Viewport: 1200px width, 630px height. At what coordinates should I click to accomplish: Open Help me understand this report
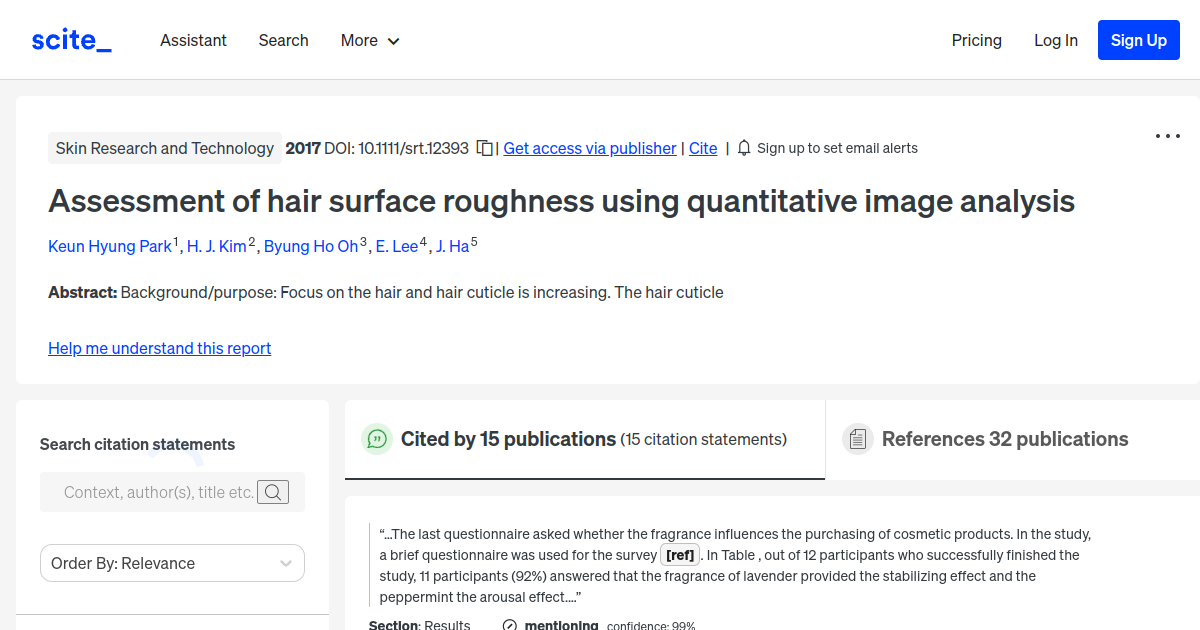click(159, 348)
